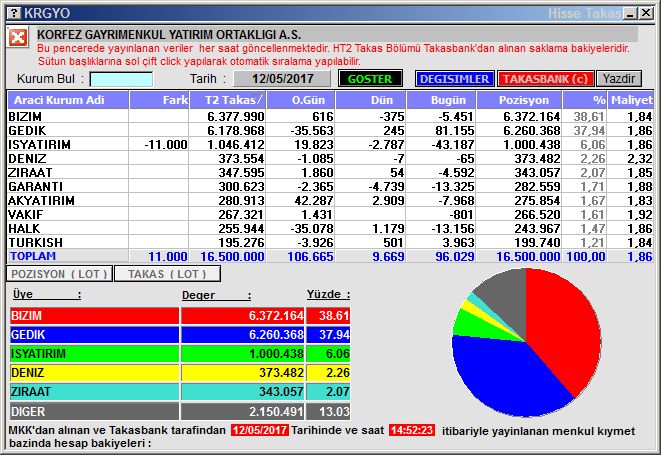Image resolution: width=661 pixels, height=455 pixels.
Task: Click into the Kurum Bul search field
Action: click(x=121, y=79)
